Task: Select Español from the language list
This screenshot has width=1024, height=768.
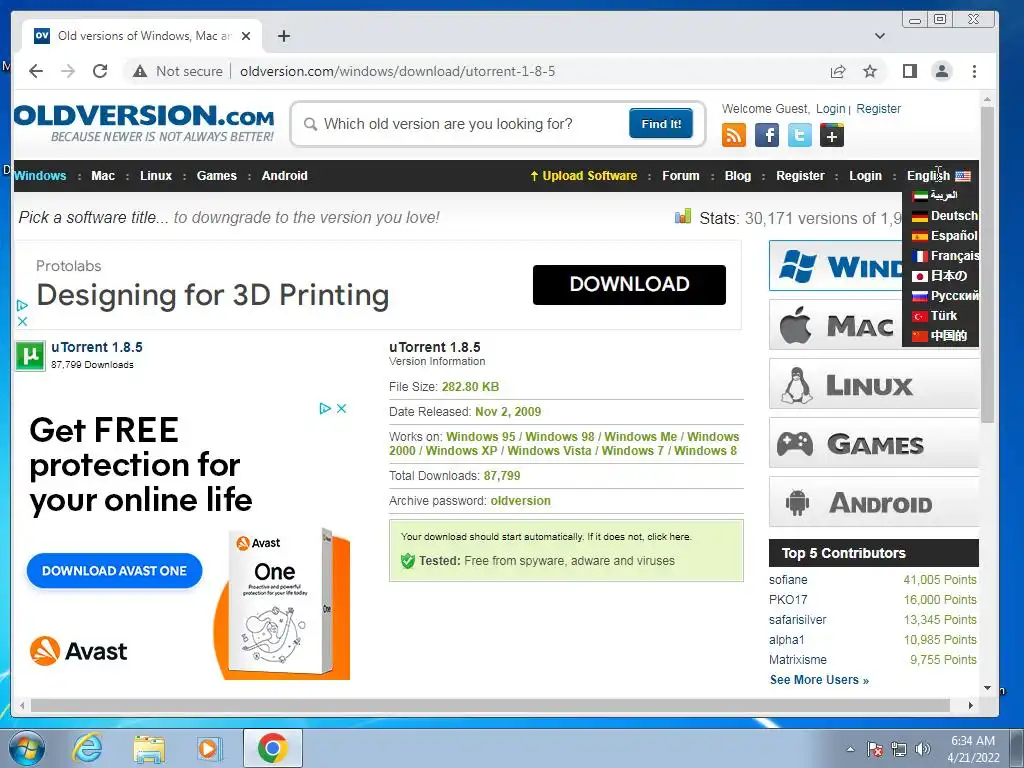Action: tap(944, 236)
